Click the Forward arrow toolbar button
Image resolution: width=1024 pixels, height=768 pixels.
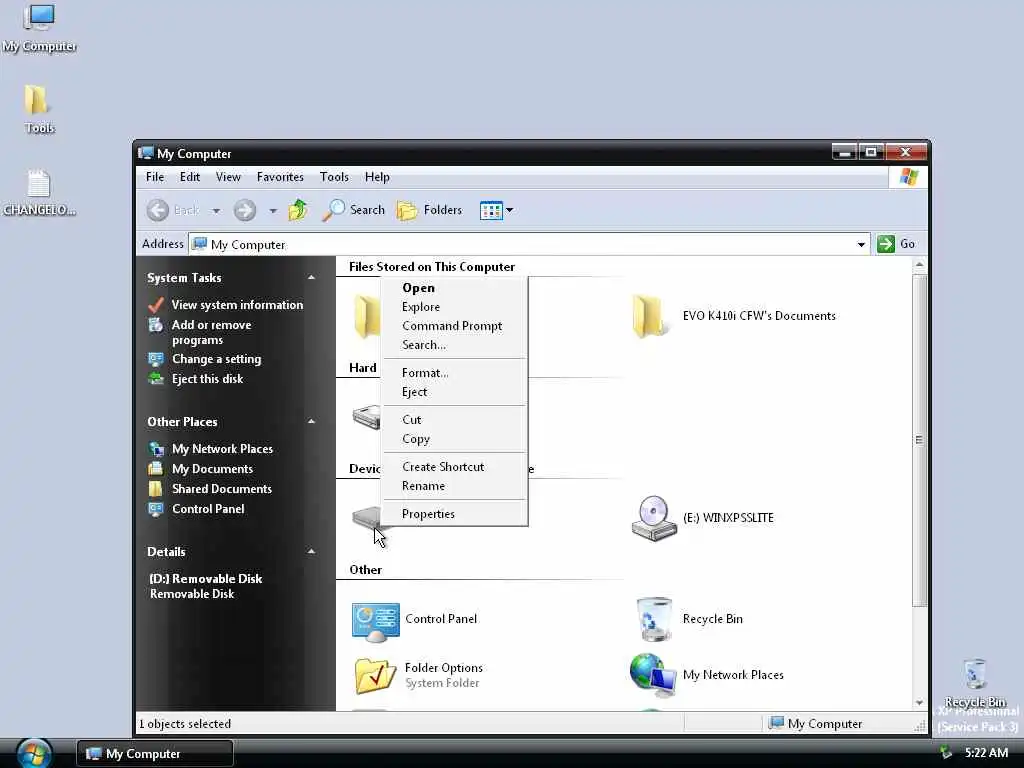[245, 210]
